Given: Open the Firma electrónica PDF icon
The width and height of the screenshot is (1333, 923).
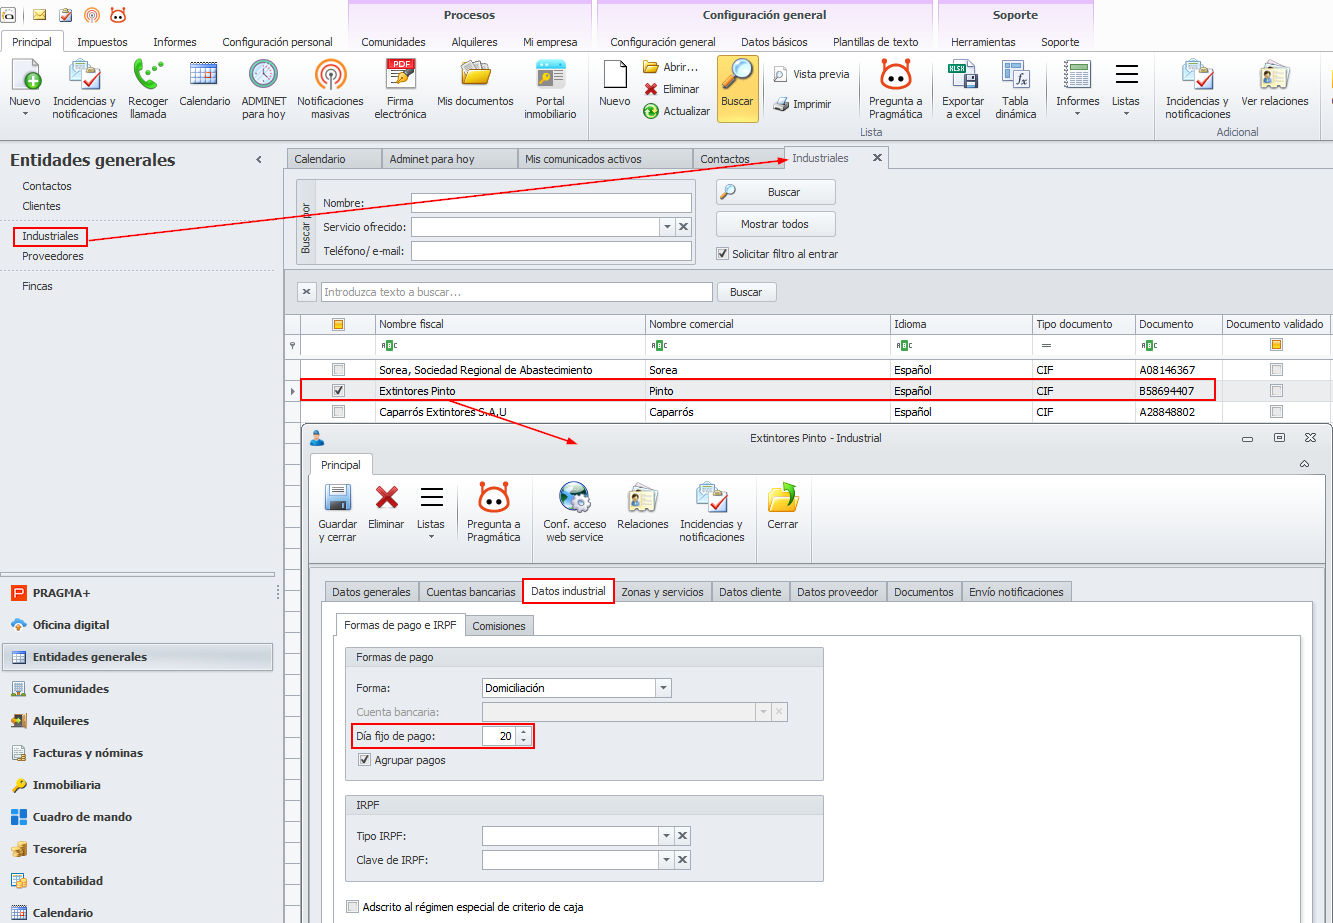Looking at the screenshot, I should pos(400,89).
